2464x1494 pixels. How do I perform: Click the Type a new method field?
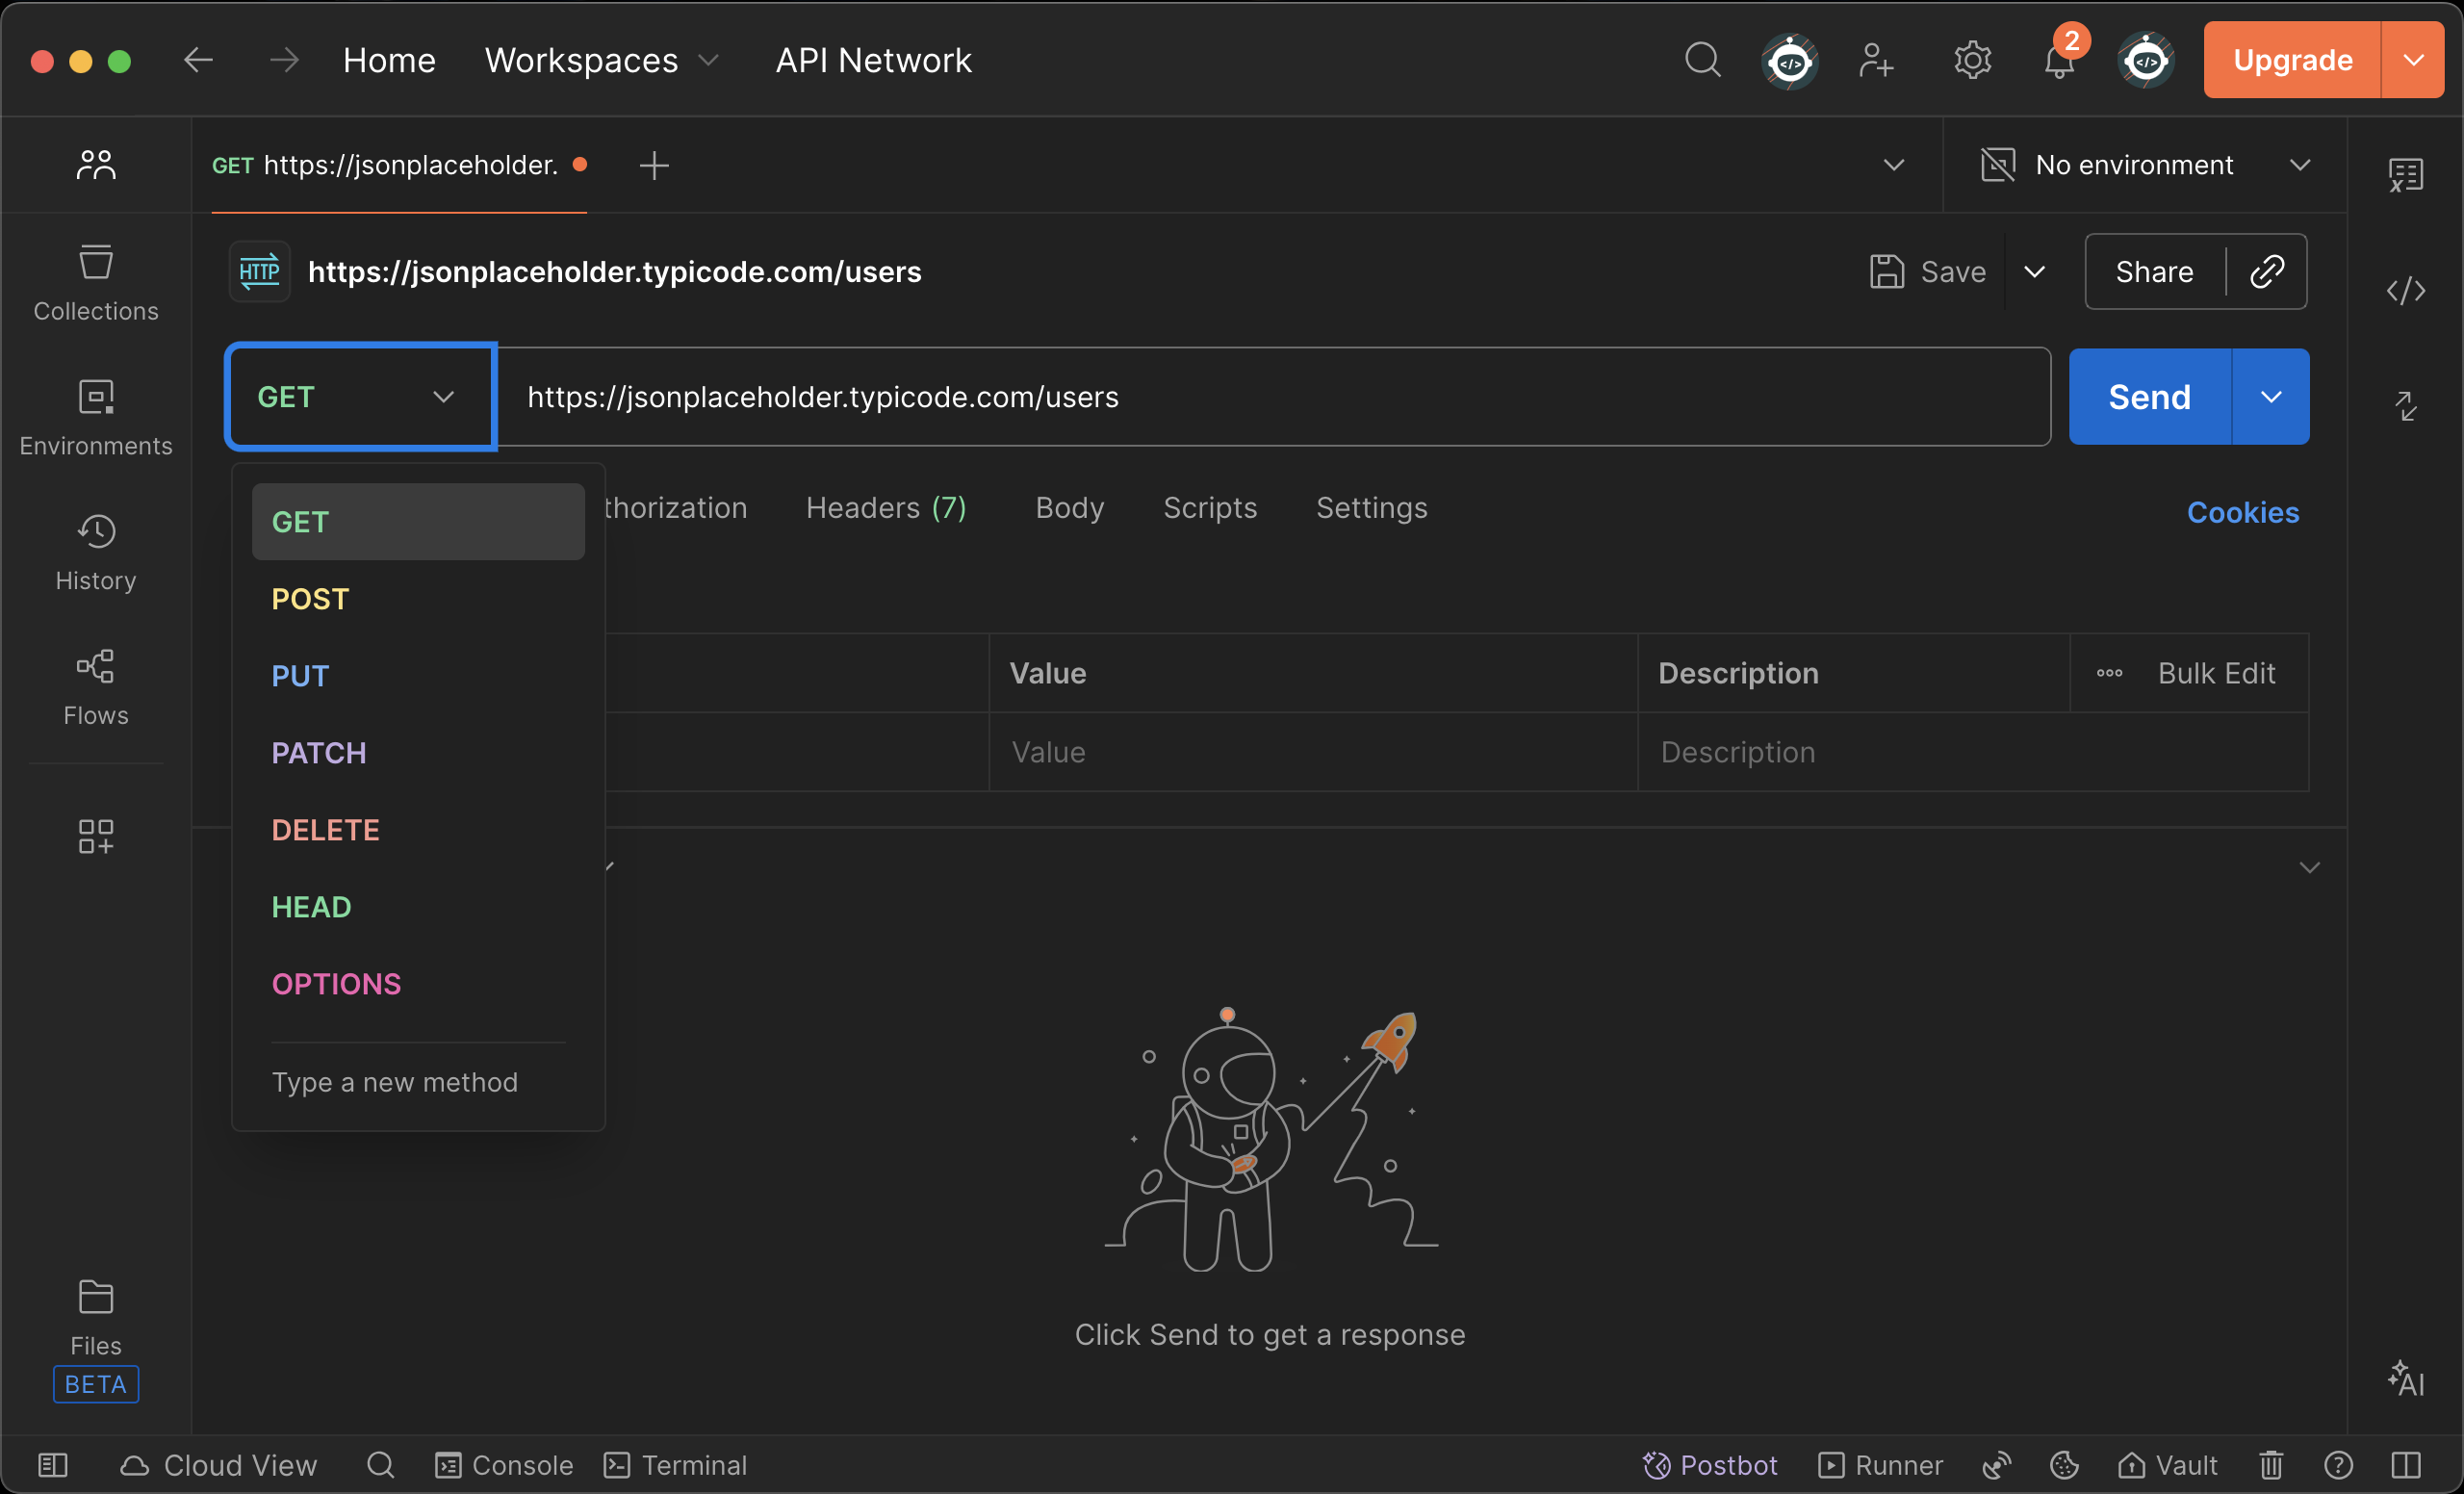coord(395,1082)
